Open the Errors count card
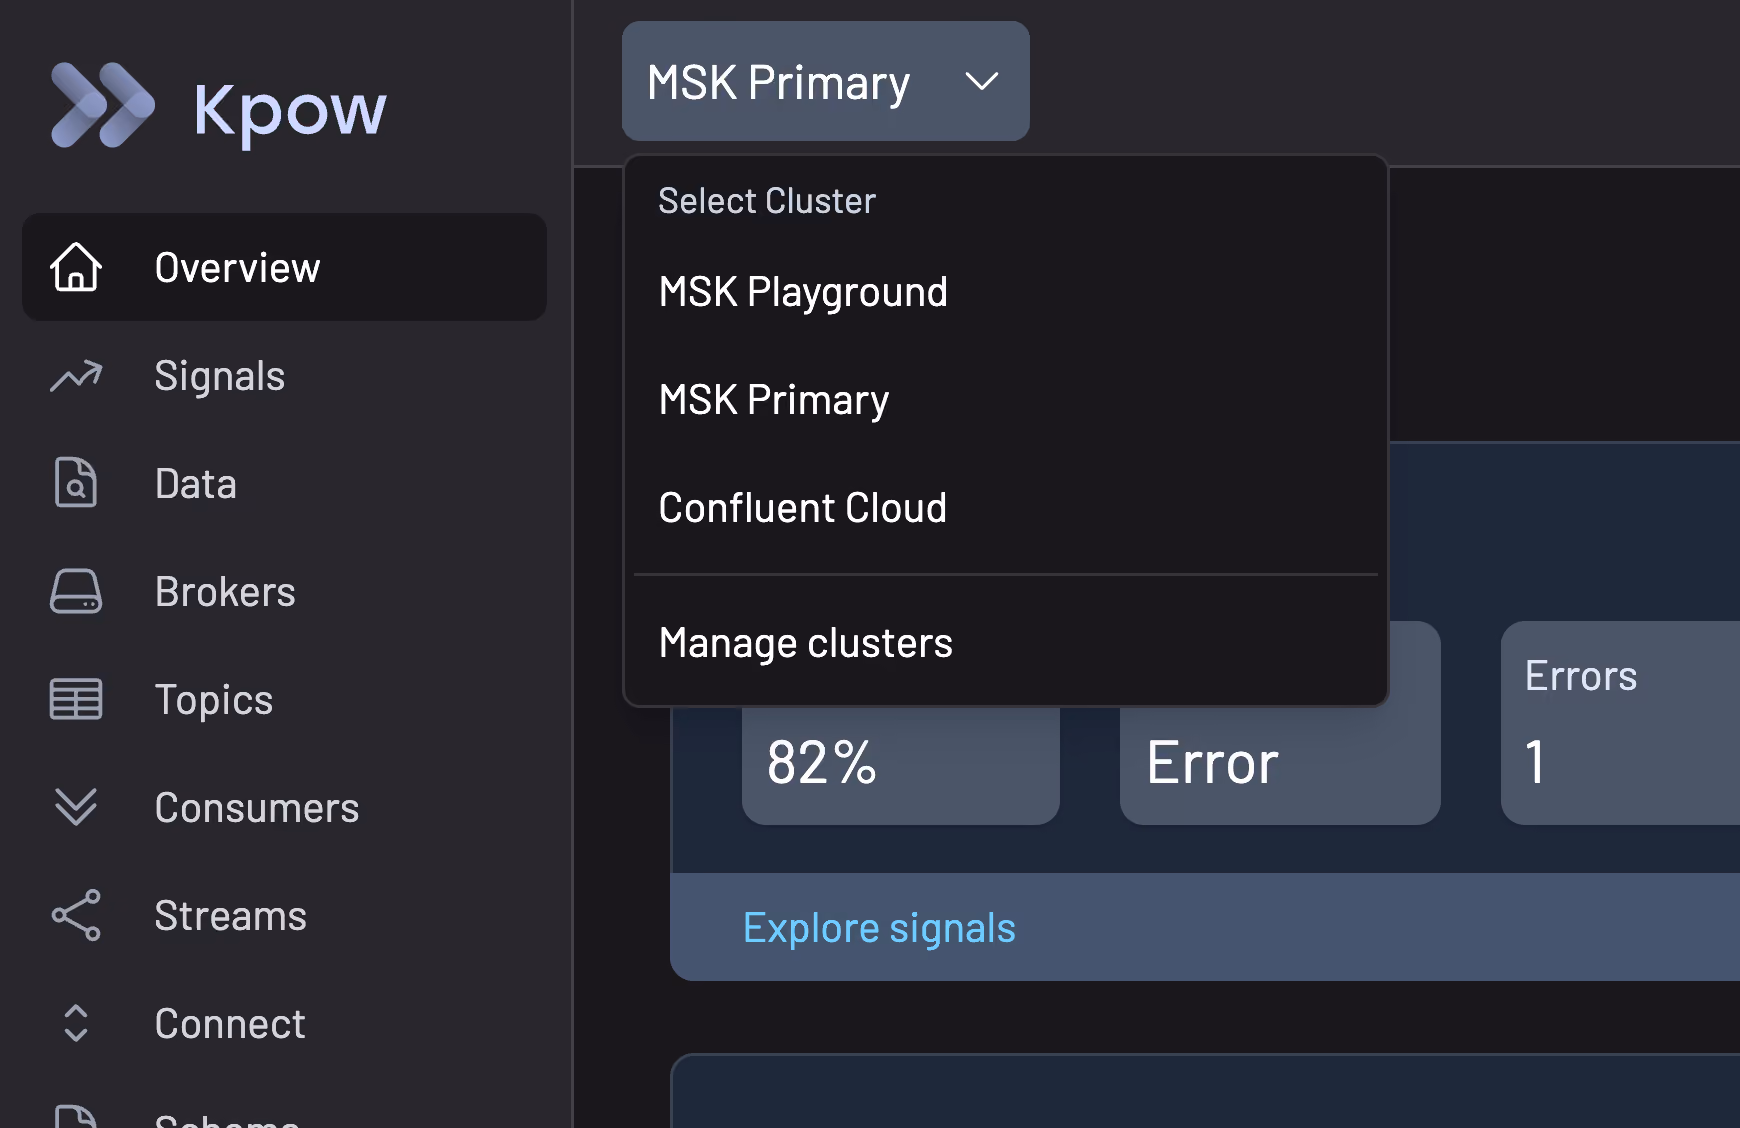The height and width of the screenshot is (1128, 1740). [1620, 723]
